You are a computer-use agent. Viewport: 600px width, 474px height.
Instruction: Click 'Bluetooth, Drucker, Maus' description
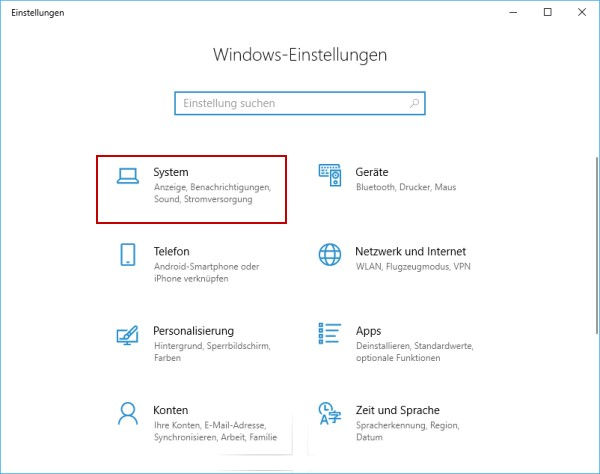point(406,187)
